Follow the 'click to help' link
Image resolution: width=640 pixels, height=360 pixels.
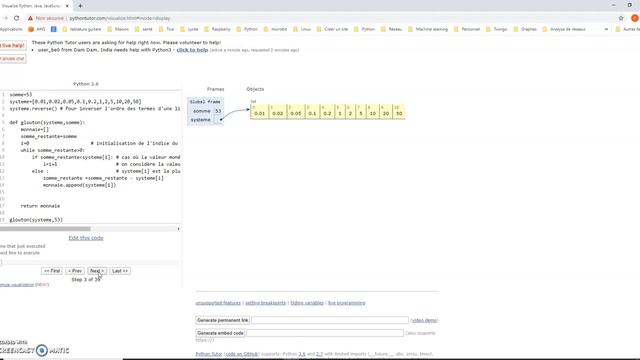192,50
